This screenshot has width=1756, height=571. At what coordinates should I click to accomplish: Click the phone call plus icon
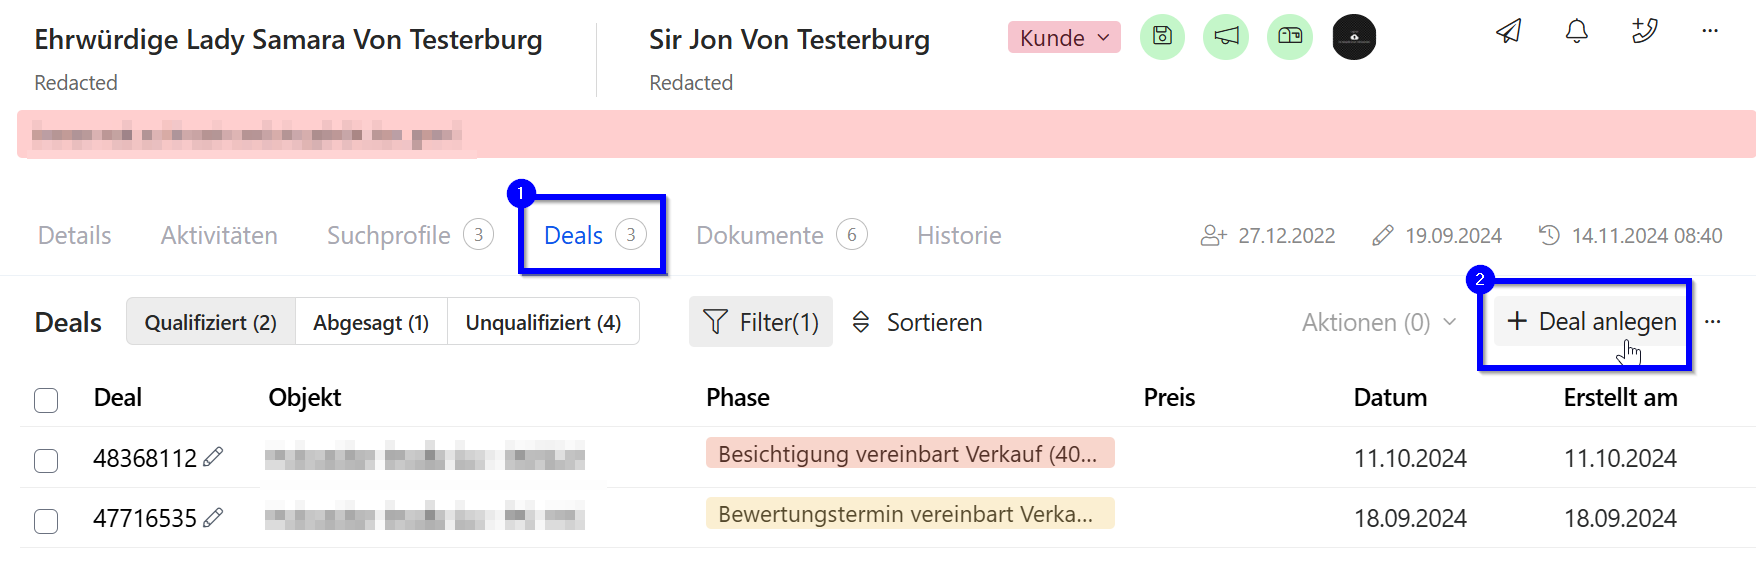(x=1644, y=31)
